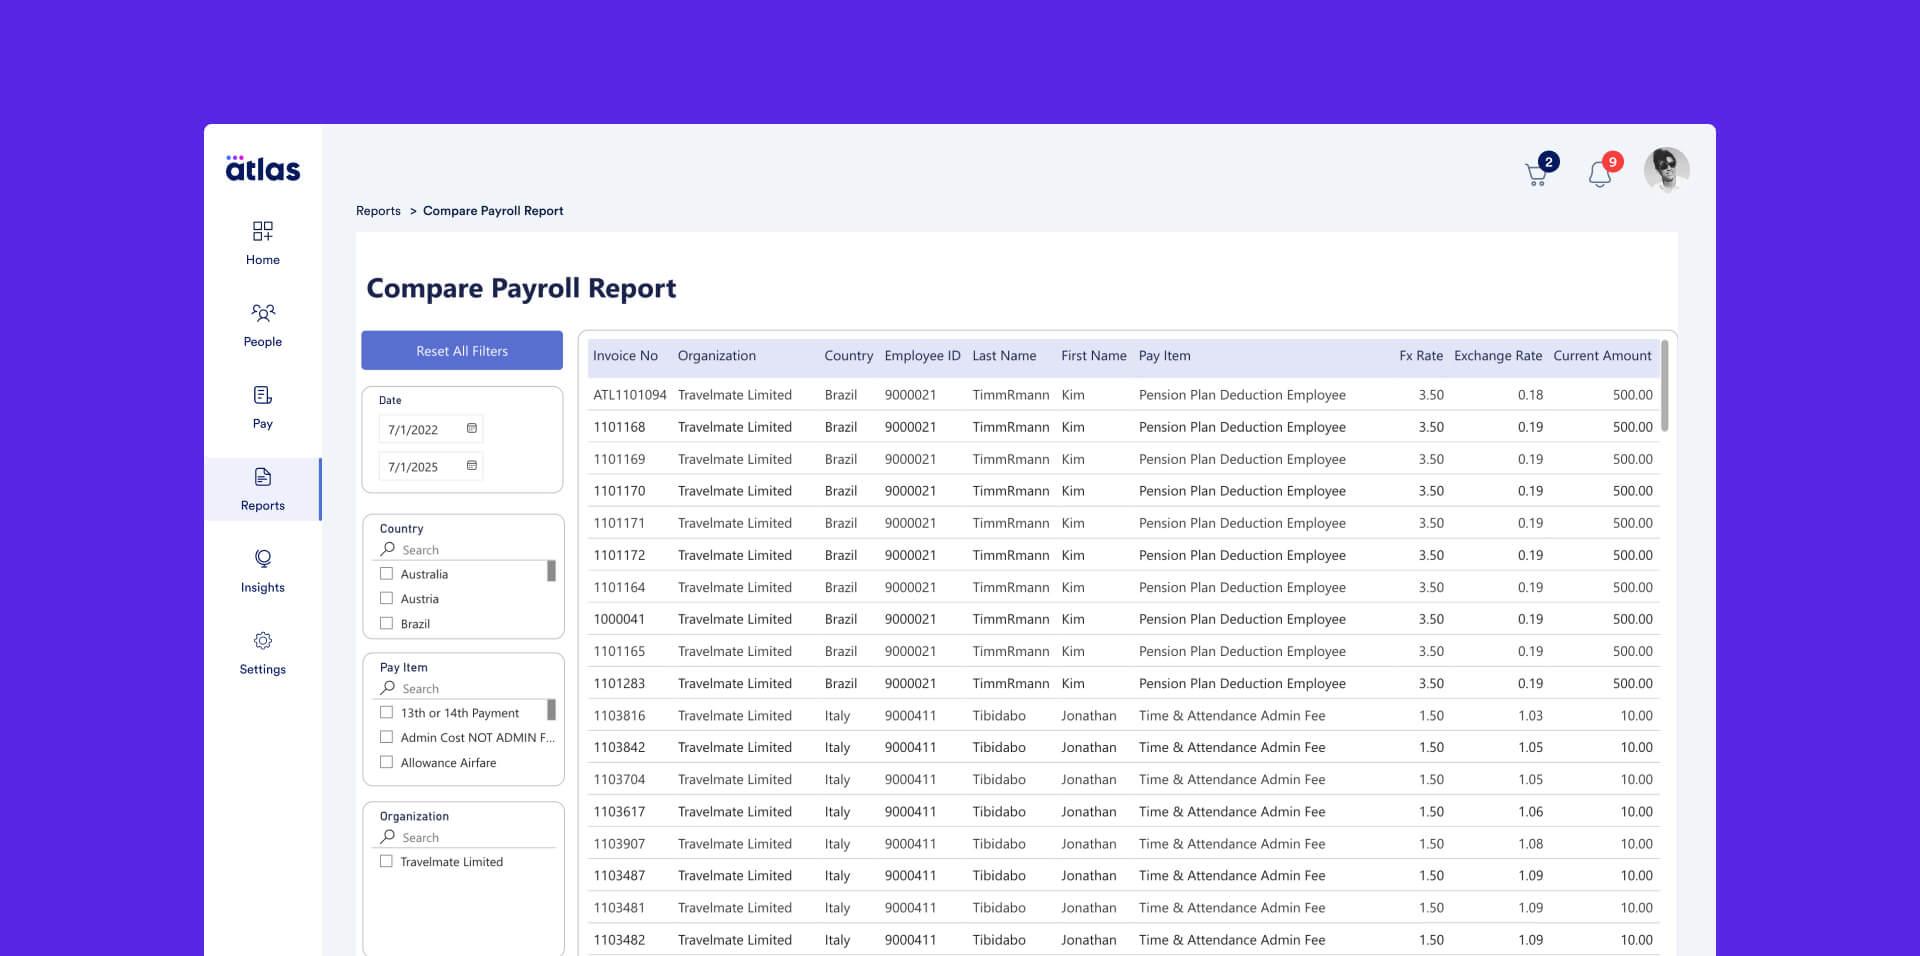Click the Organization search field

466,838
